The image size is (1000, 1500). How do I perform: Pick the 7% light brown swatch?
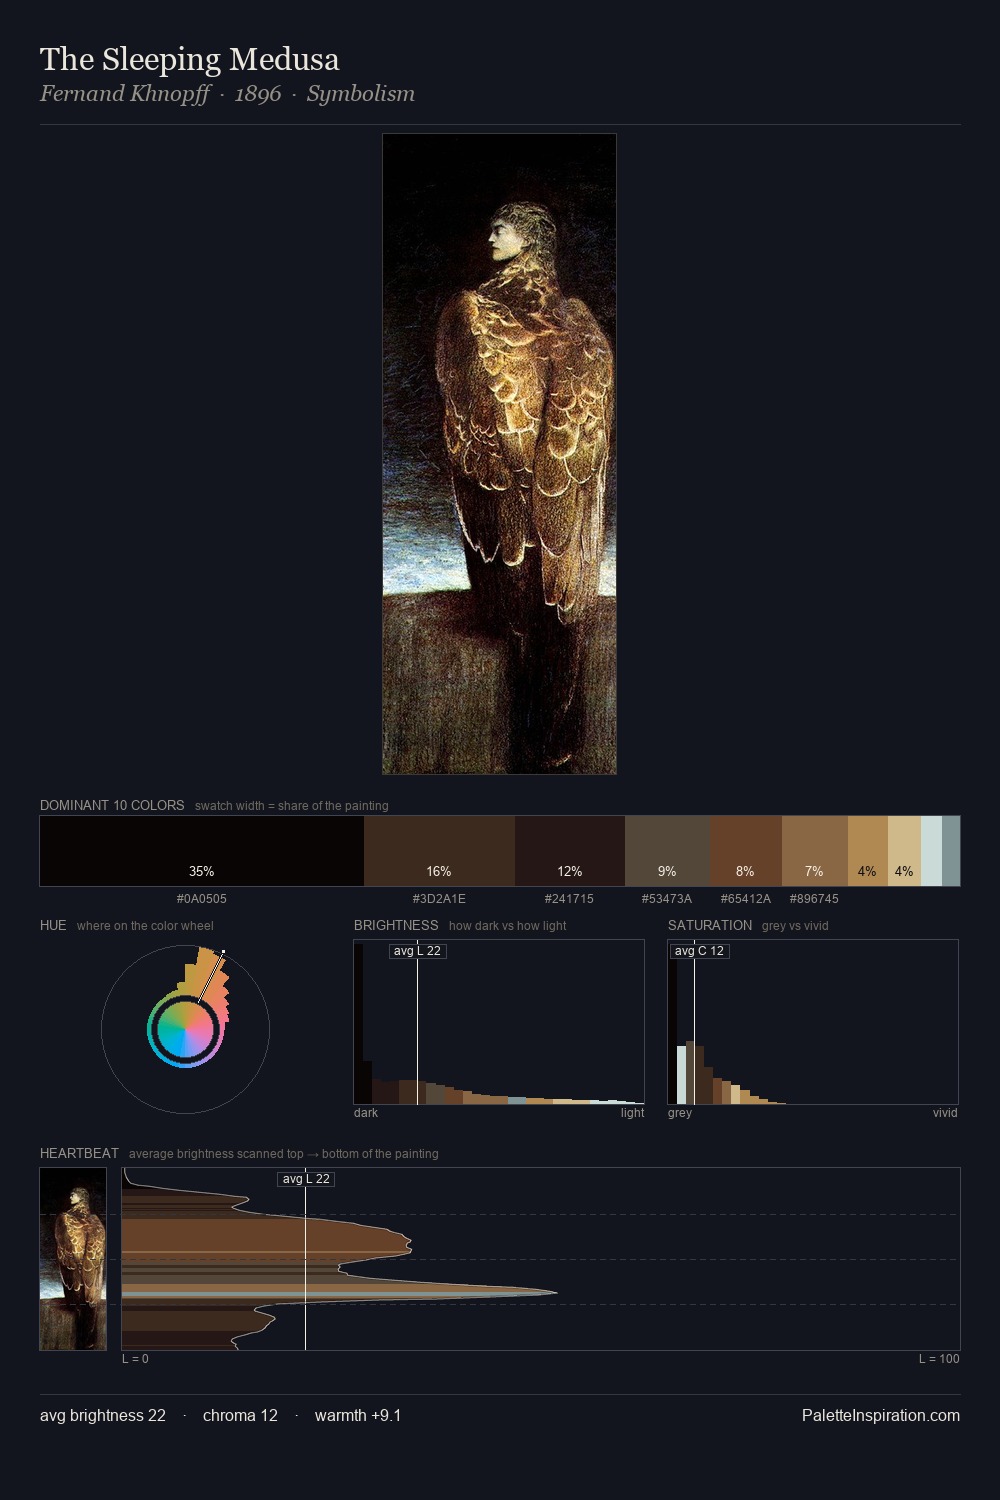point(815,851)
